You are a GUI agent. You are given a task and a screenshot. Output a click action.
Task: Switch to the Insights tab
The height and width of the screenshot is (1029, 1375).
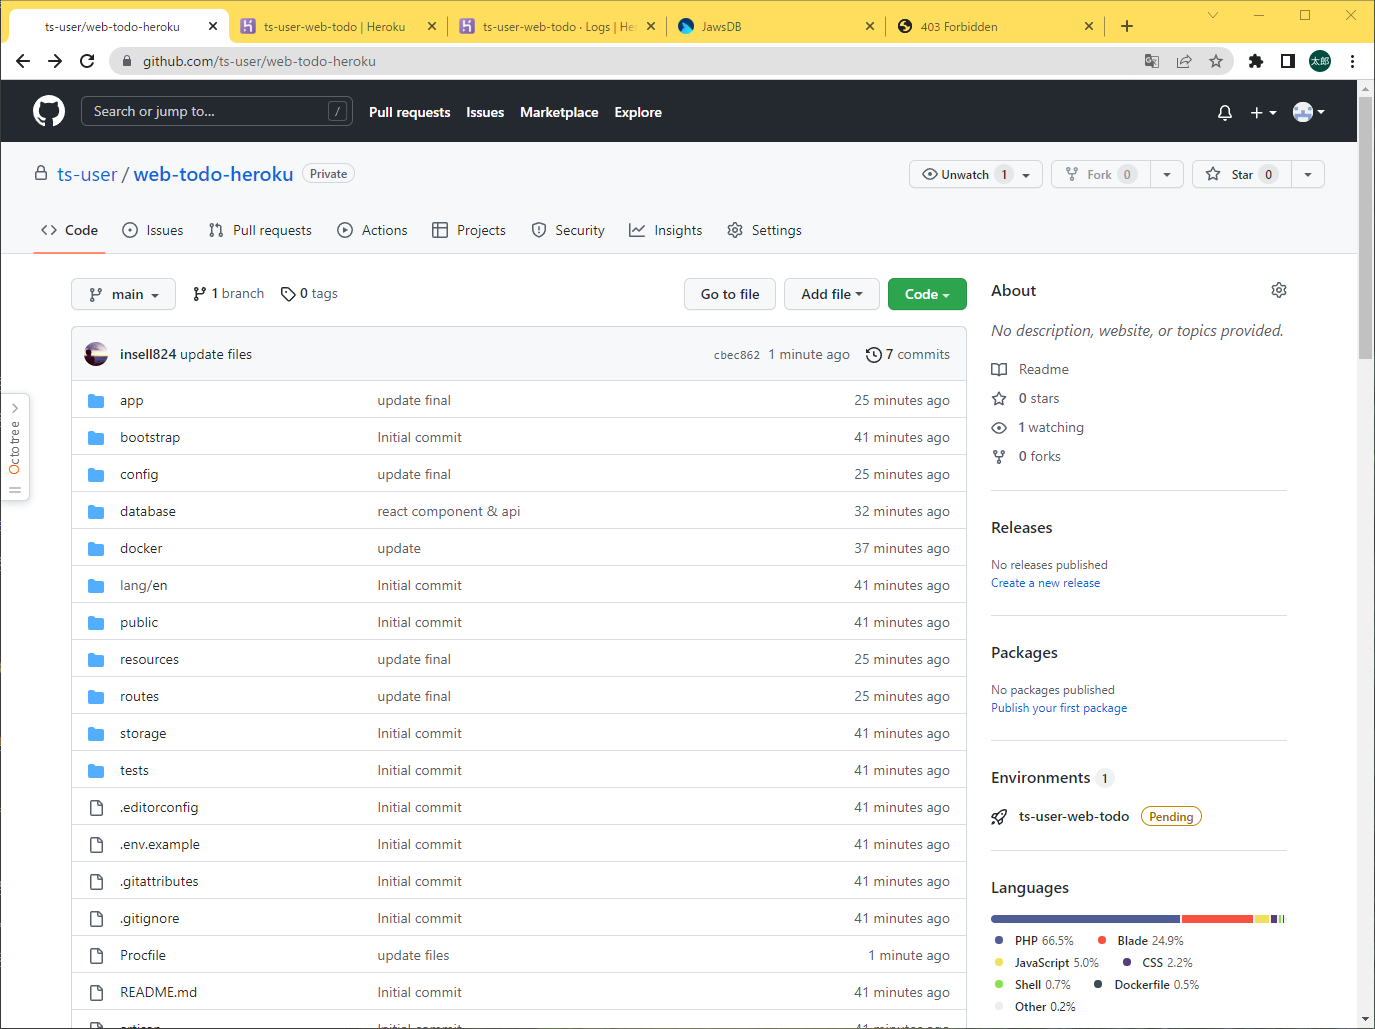666,230
